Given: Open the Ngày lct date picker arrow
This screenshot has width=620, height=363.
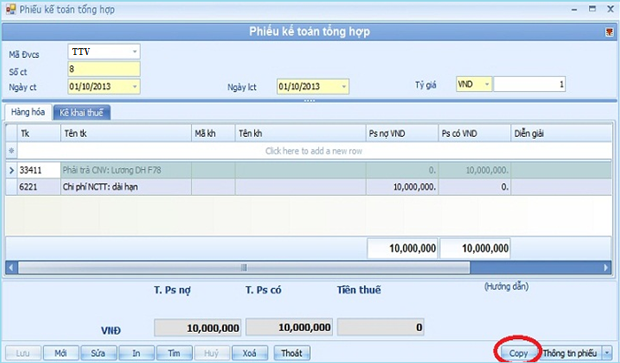Looking at the screenshot, I should pyautogui.click(x=344, y=86).
